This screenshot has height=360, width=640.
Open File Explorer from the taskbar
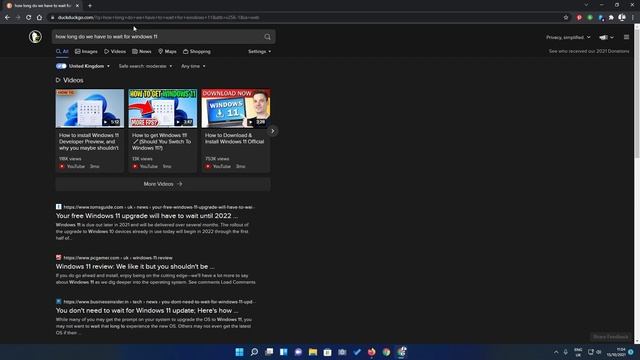[x=313, y=352]
